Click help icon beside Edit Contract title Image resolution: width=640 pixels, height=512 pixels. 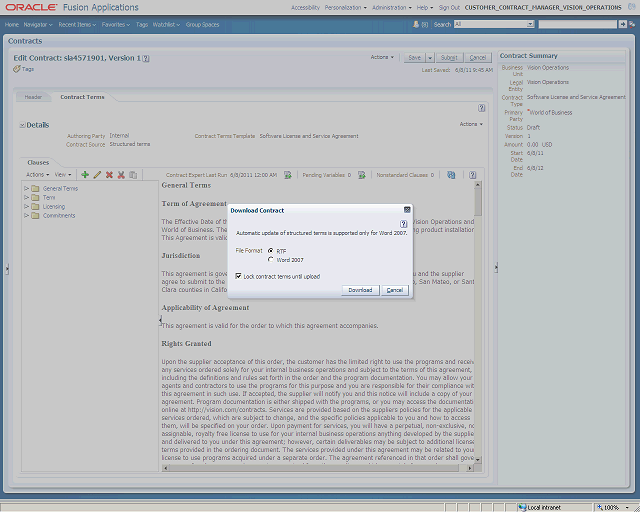pos(146,58)
